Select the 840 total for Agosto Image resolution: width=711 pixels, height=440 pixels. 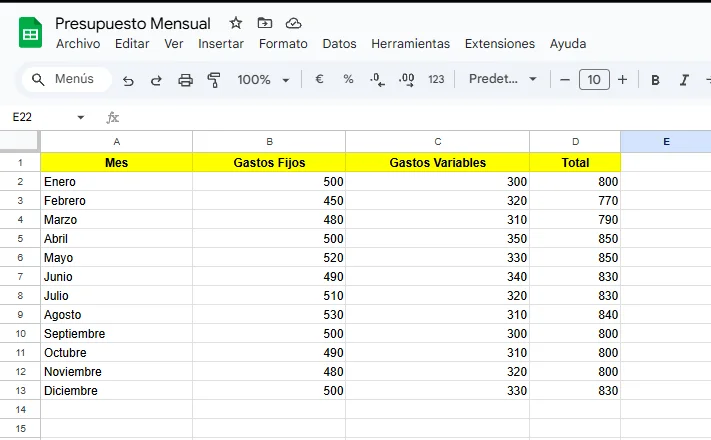click(575, 314)
